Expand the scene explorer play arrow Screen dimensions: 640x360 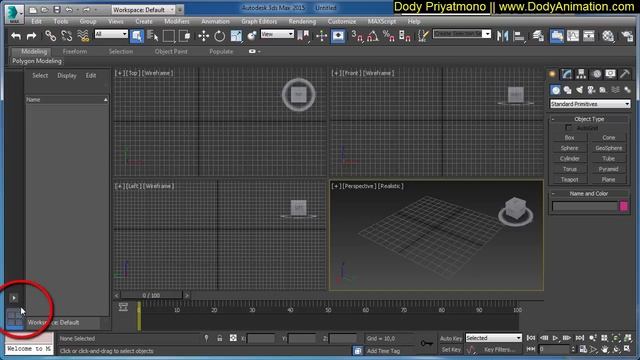(x=13, y=298)
